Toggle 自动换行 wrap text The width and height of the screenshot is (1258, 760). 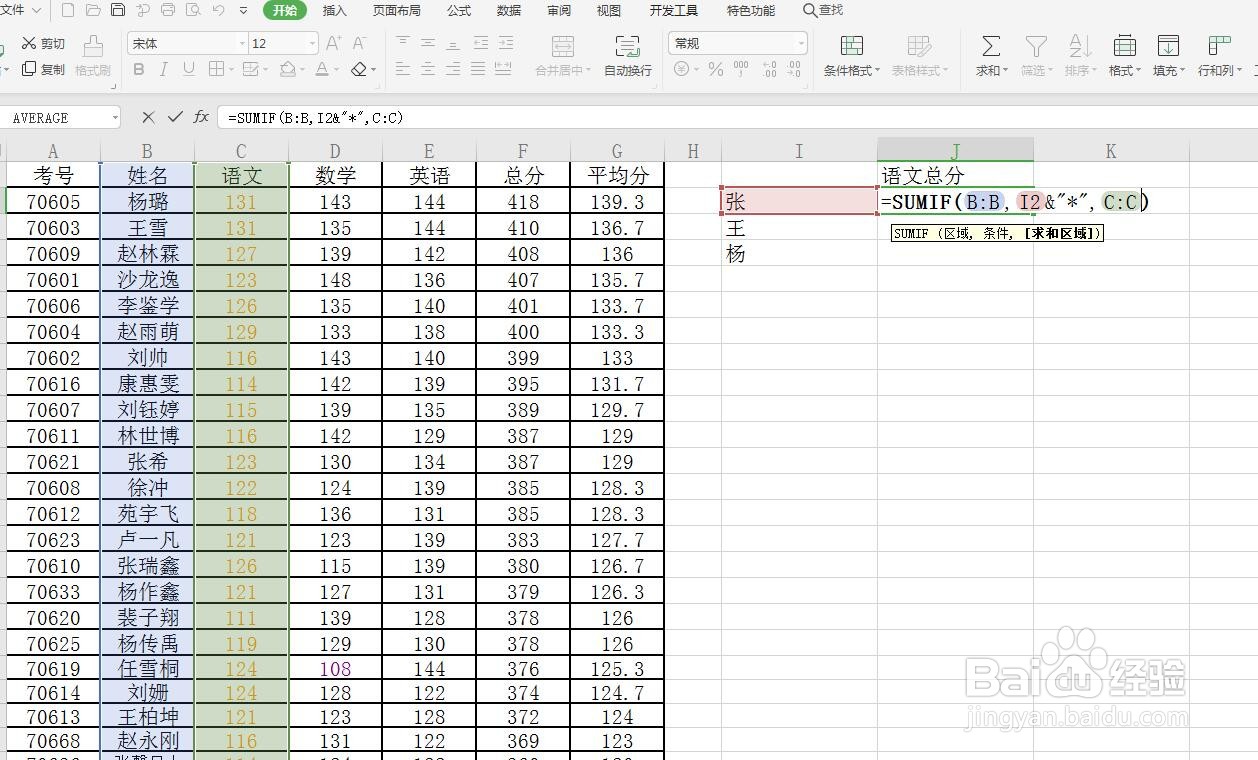click(628, 55)
